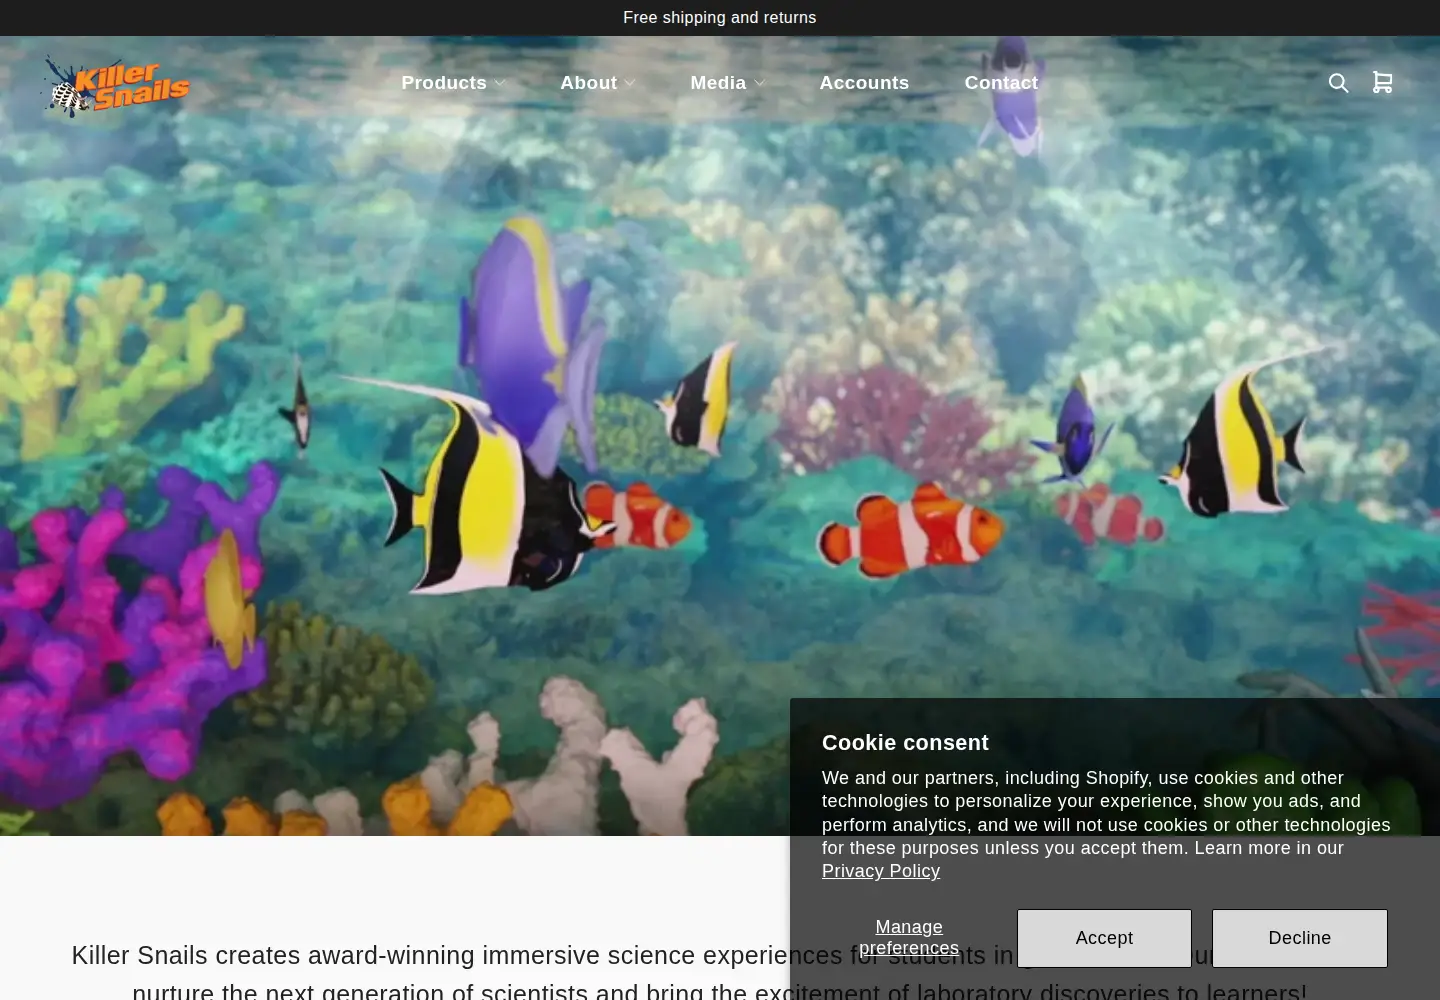This screenshot has height=1000, width=1440.
Task: Accept cookies in consent banner
Action: [x=1104, y=938]
